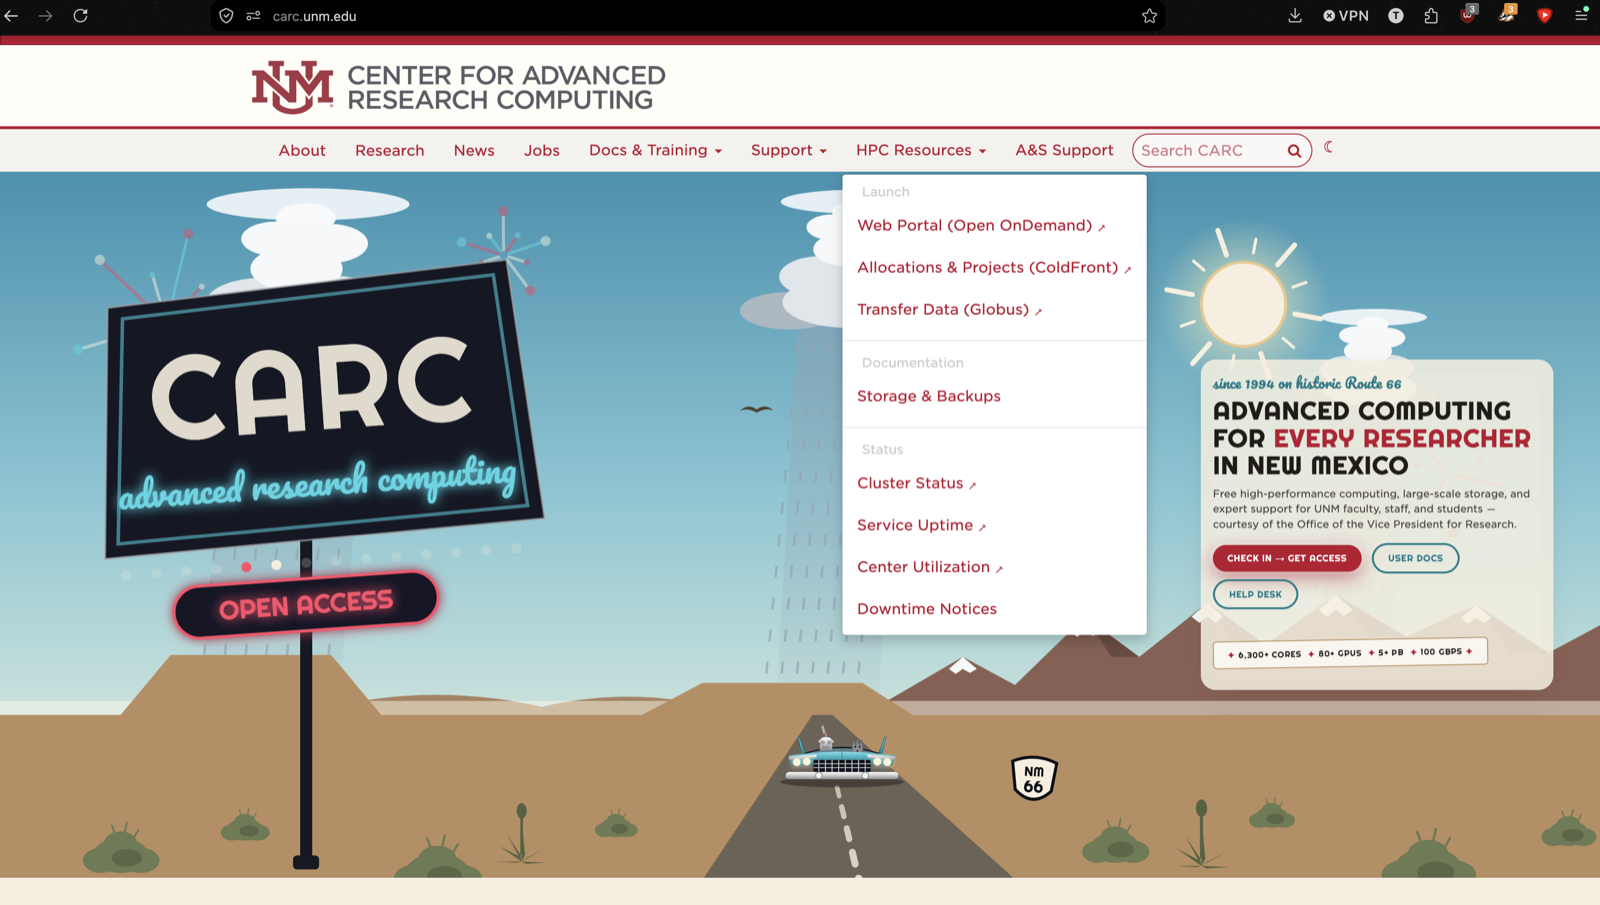Bookmark this page with the star icon
Image resolution: width=1600 pixels, height=905 pixels.
tap(1150, 16)
